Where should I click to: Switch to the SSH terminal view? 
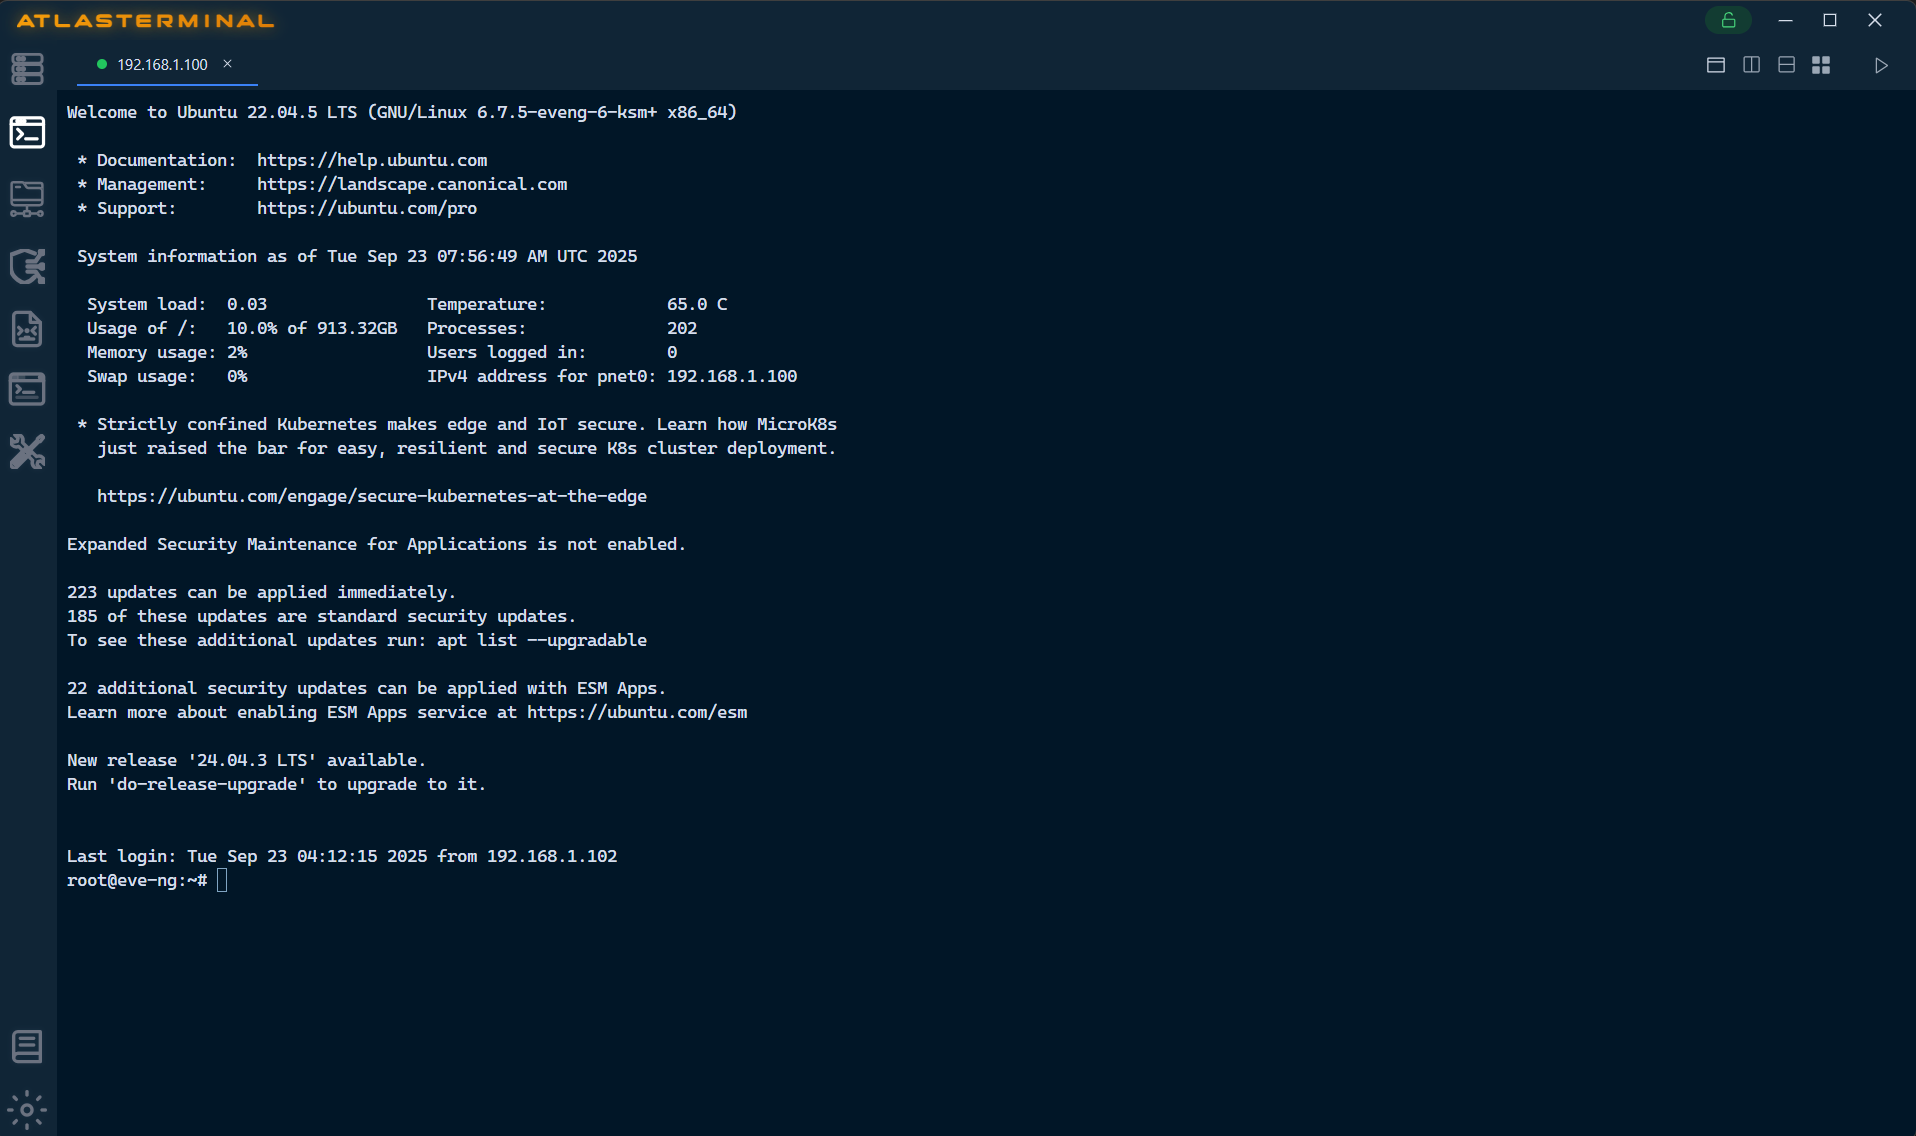pyautogui.click(x=27, y=131)
